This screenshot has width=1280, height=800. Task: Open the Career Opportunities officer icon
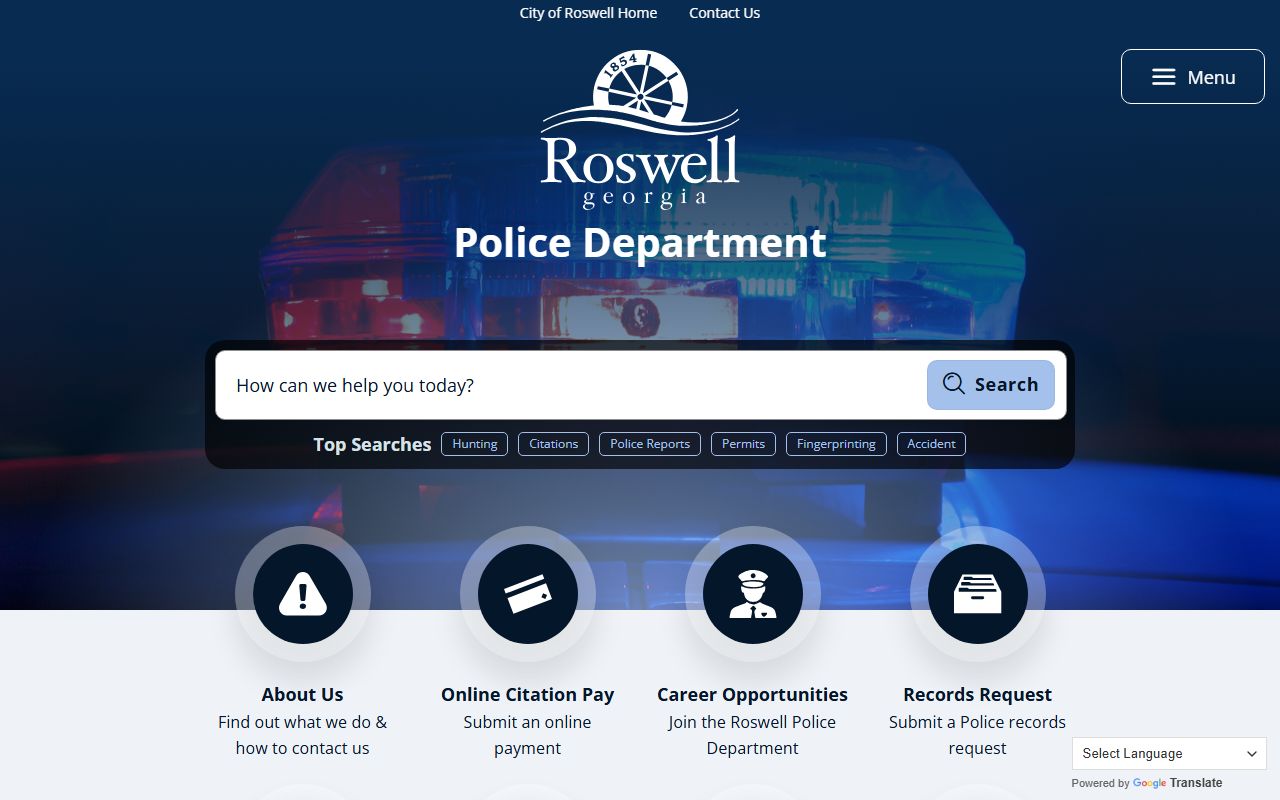[x=753, y=594]
